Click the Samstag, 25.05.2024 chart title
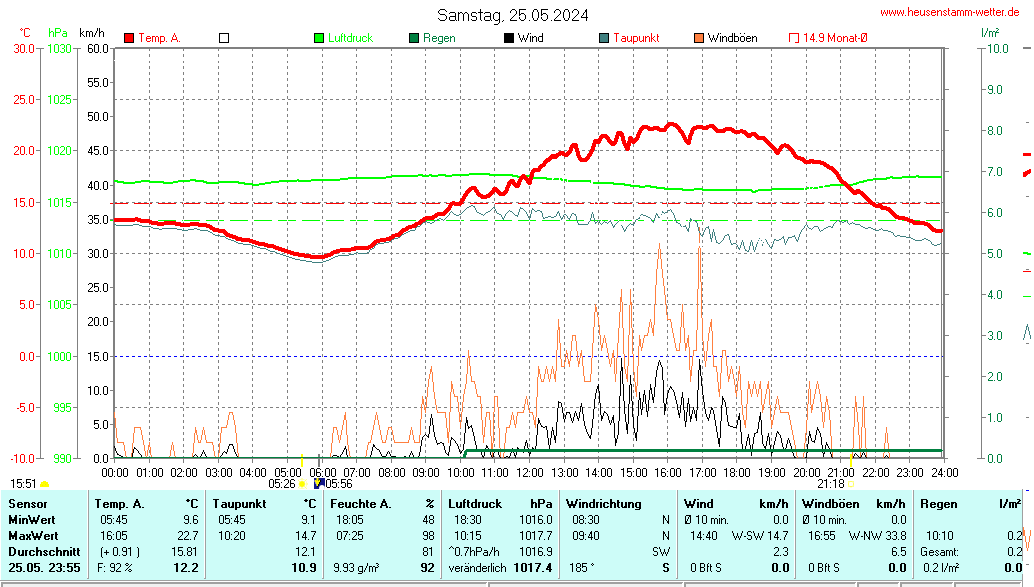Viewport: 1034px width, 587px height. [512, 15]
